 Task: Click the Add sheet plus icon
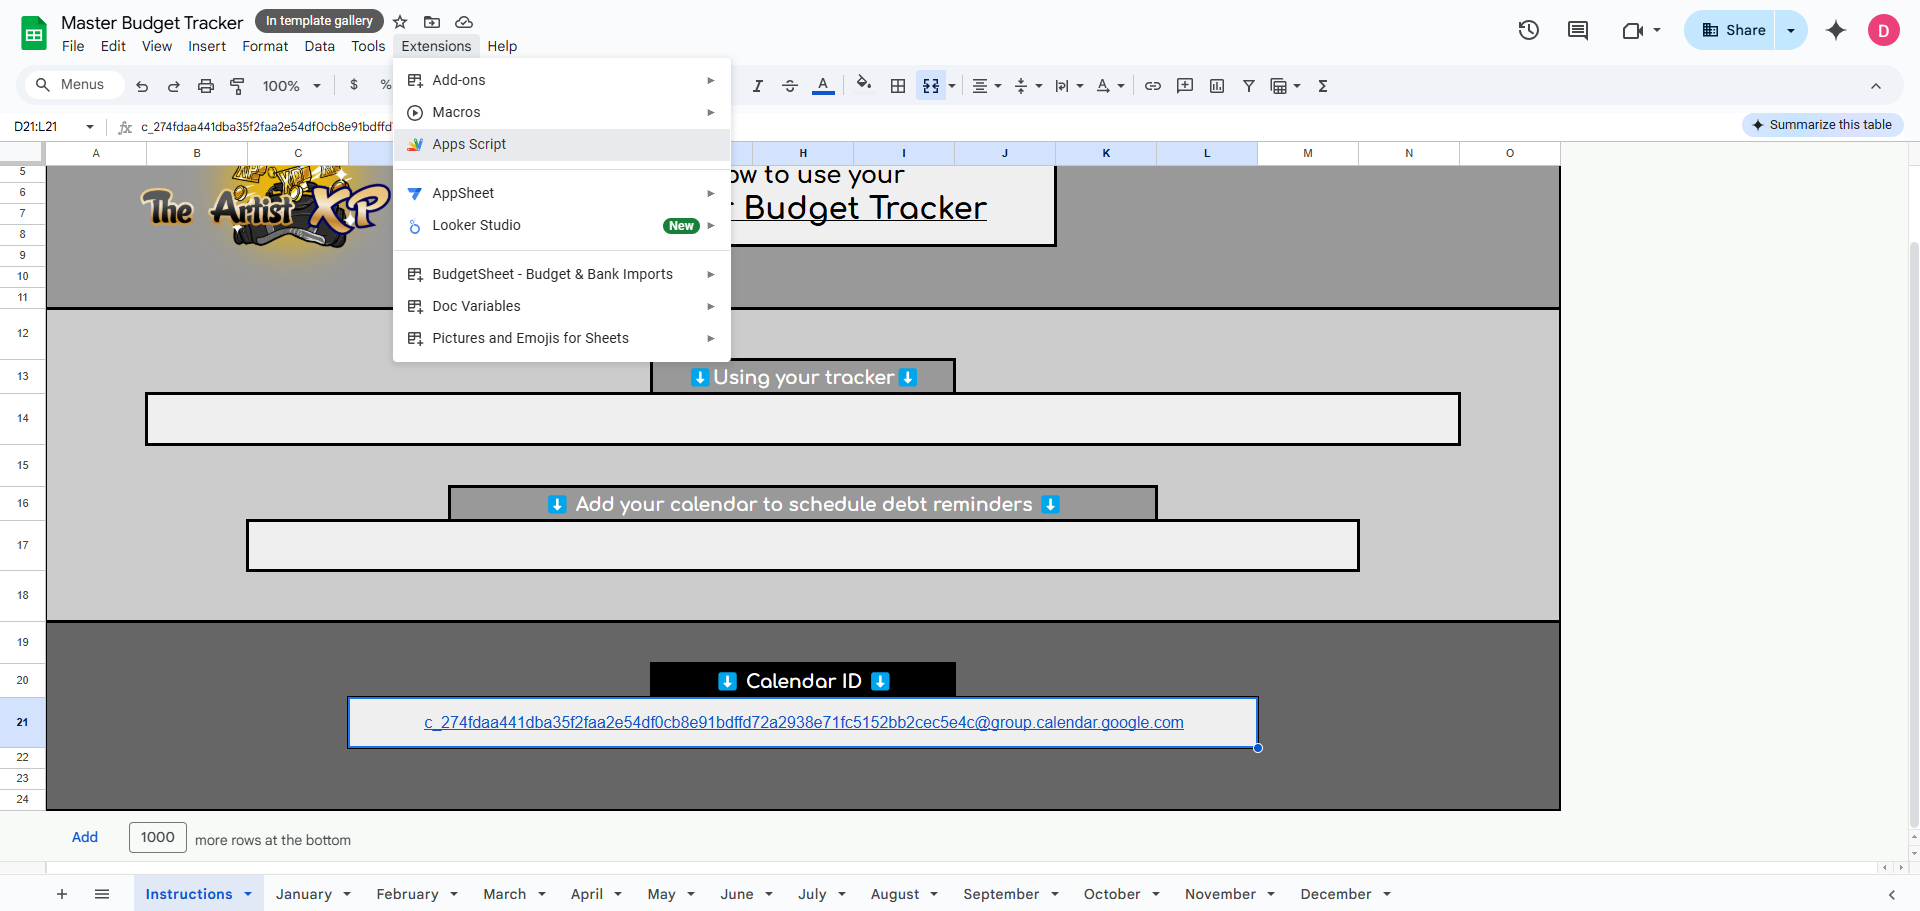62,894
